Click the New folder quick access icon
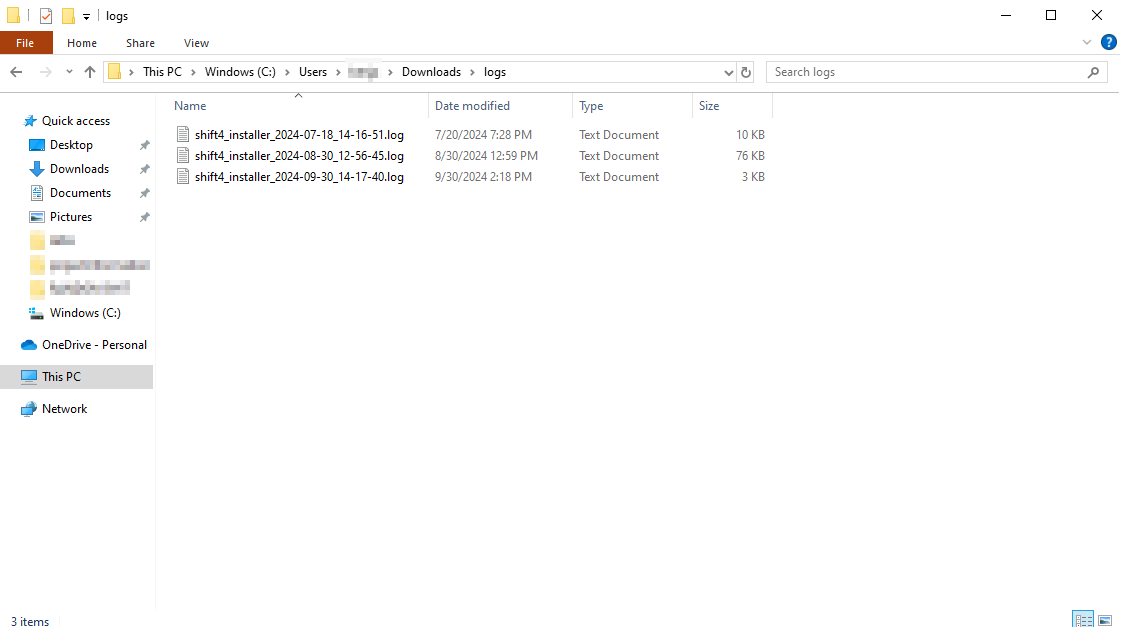The height and width of the screenshot is (627, 1121). [x=68, y=16]
